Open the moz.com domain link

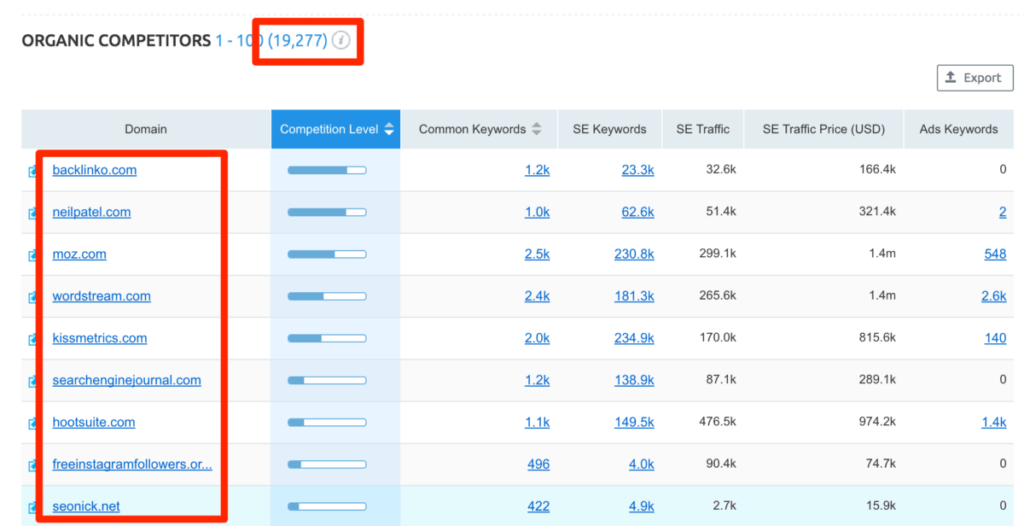79,254
